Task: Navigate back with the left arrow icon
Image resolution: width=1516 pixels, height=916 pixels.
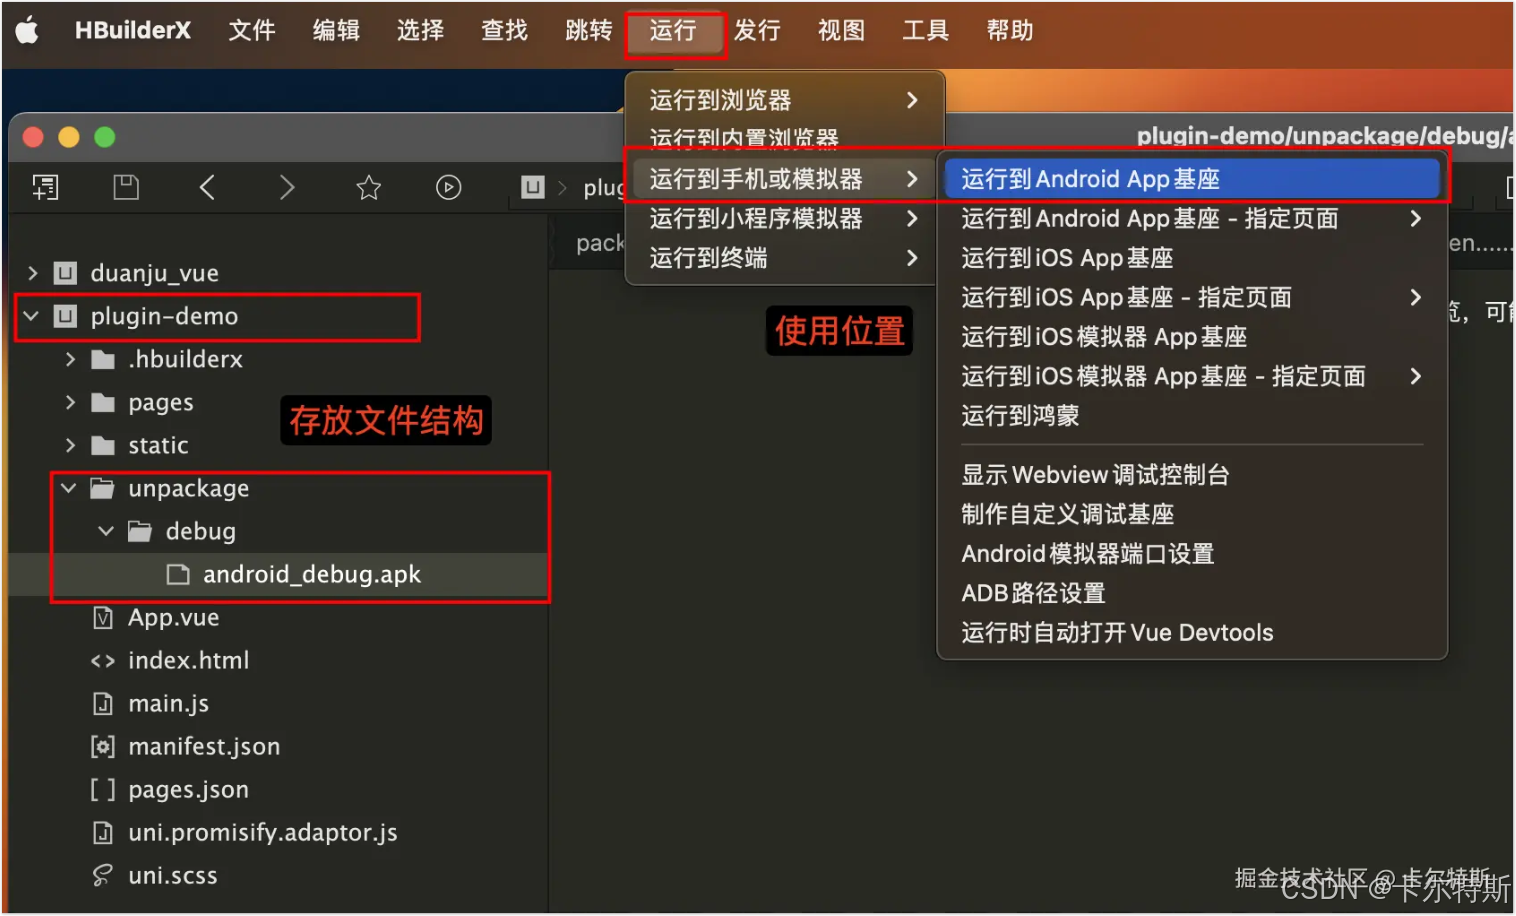Action: [207, 187]
